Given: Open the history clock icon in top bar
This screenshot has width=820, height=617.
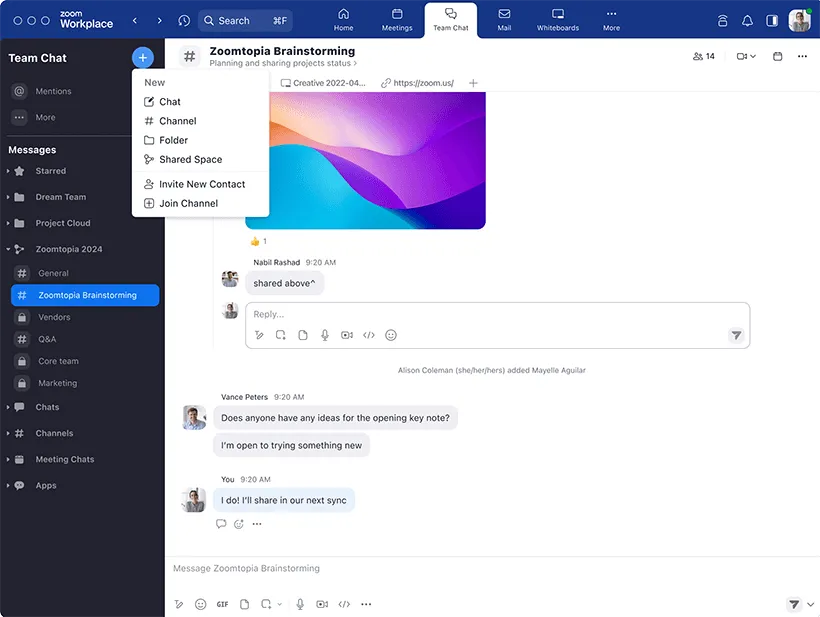Looking at the screenshot, I should pos(184,20).
